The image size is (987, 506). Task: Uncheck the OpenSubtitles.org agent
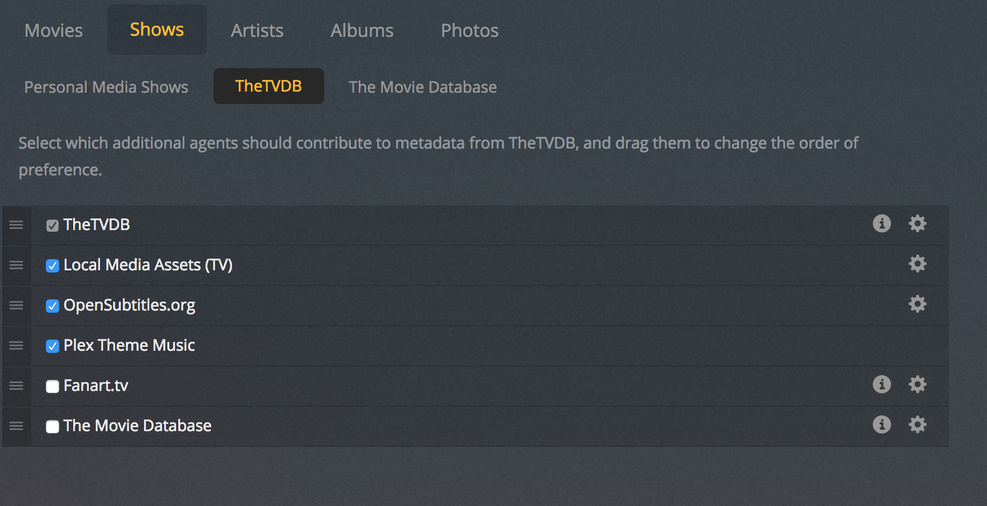pos(52,306)
